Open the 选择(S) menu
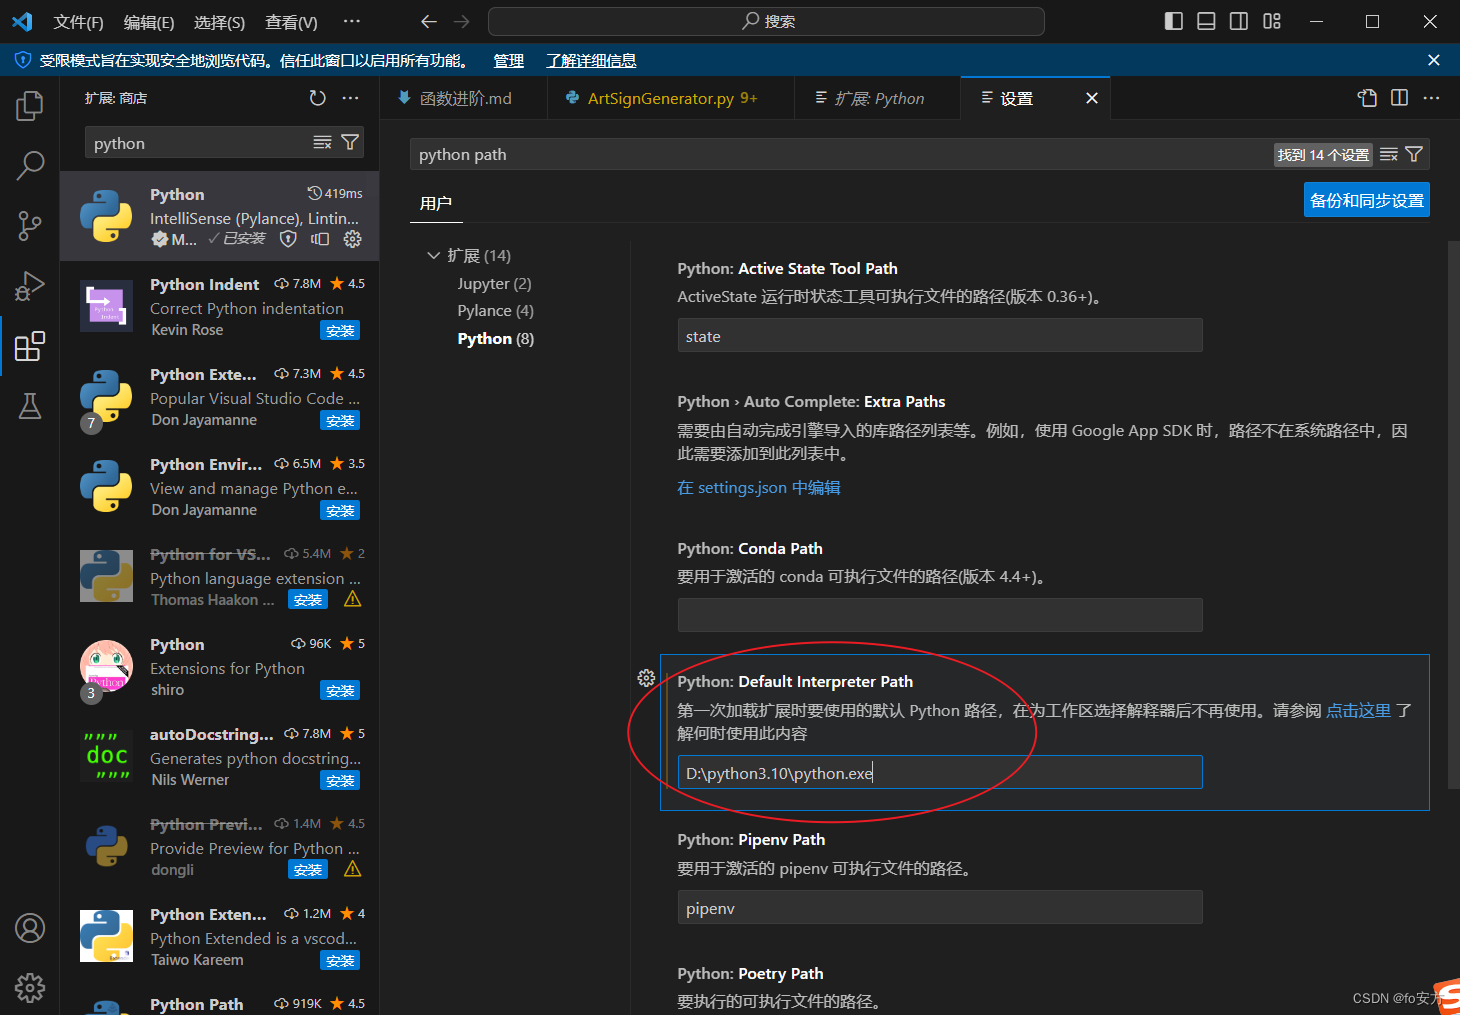 [219, 22]
